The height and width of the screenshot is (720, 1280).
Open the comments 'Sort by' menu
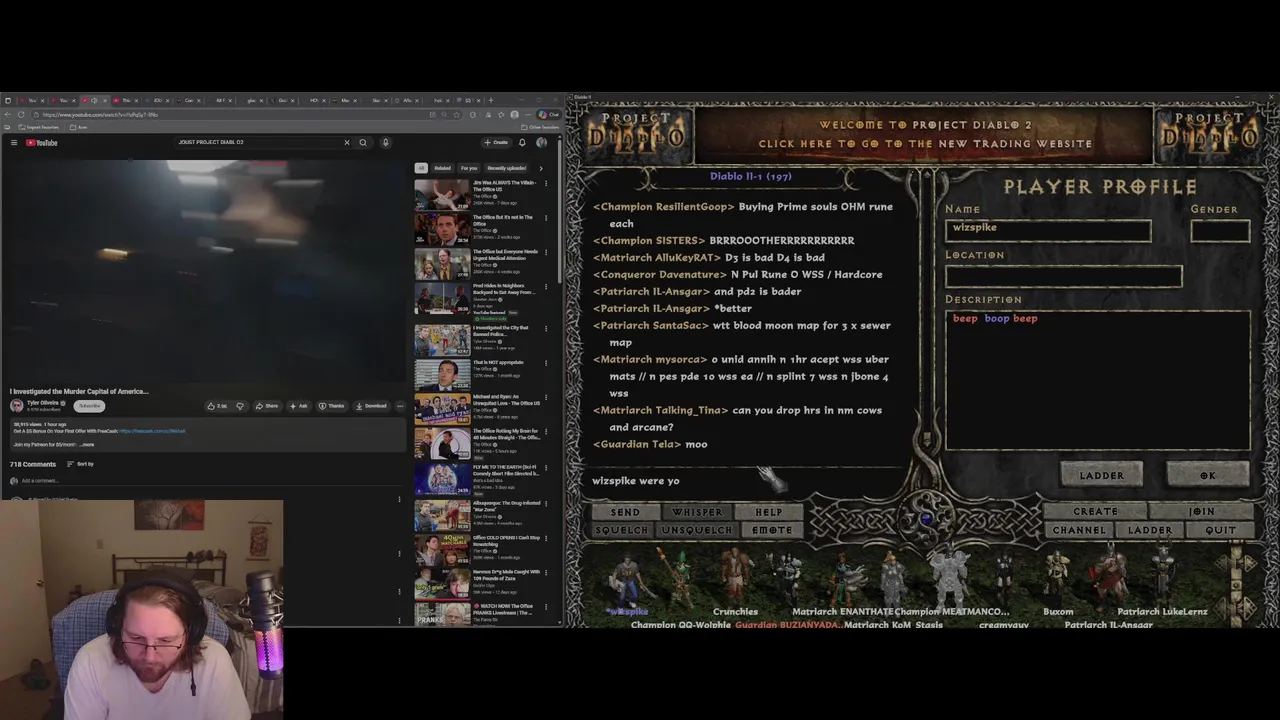(x=80, y=464)
